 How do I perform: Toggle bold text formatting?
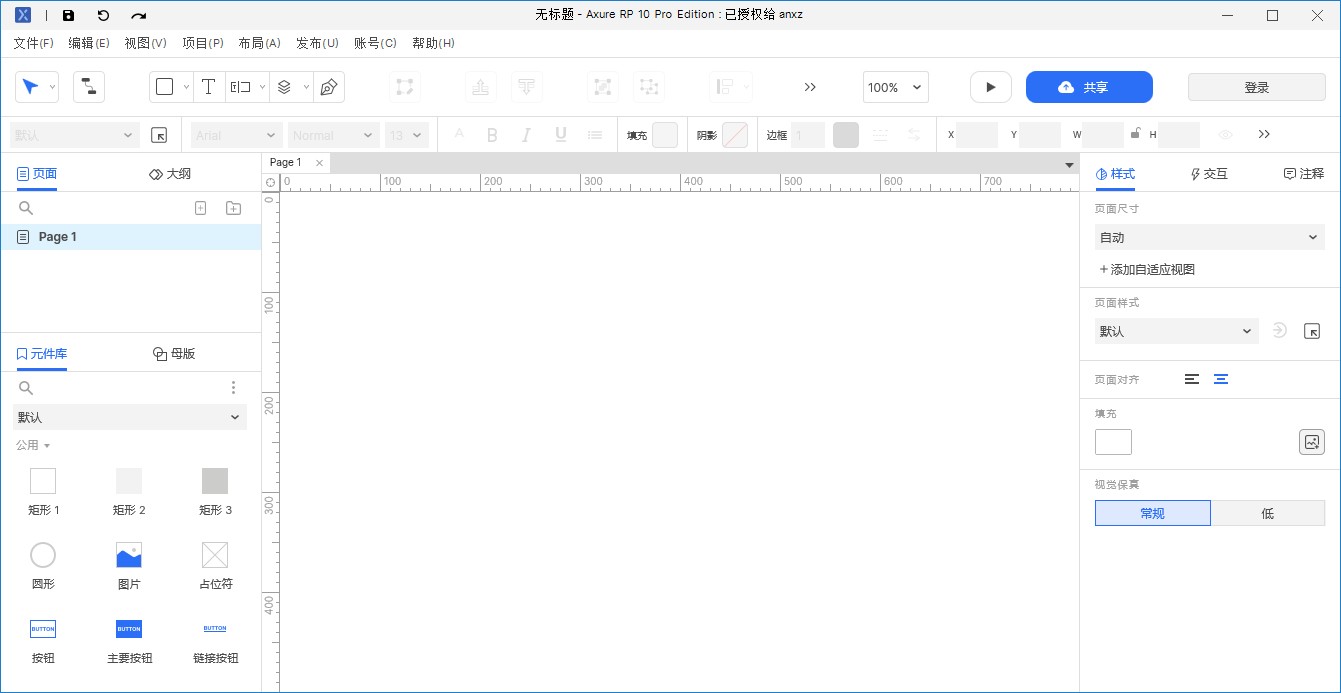tap(492, 134)
